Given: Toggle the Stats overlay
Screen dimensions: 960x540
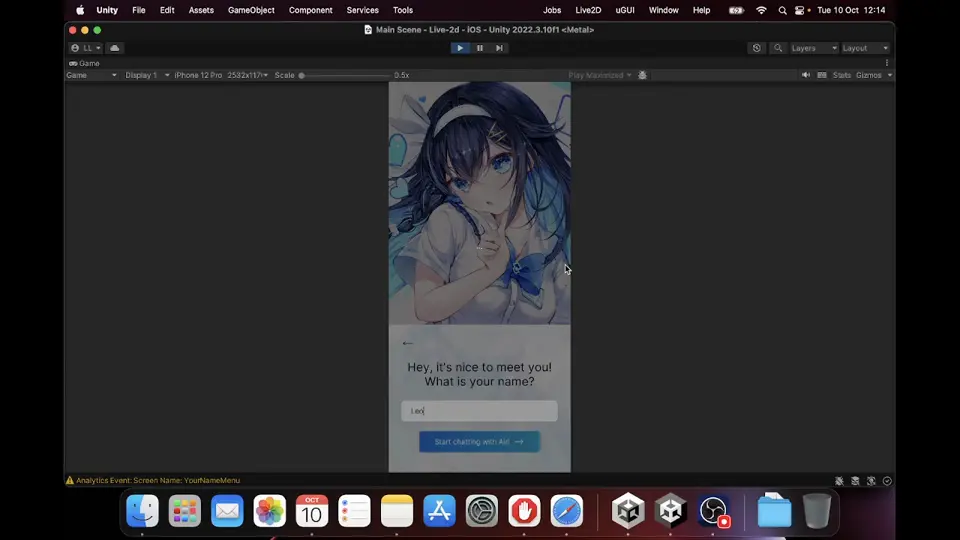Looking at the screenshot, I should [x=842, y=75].
